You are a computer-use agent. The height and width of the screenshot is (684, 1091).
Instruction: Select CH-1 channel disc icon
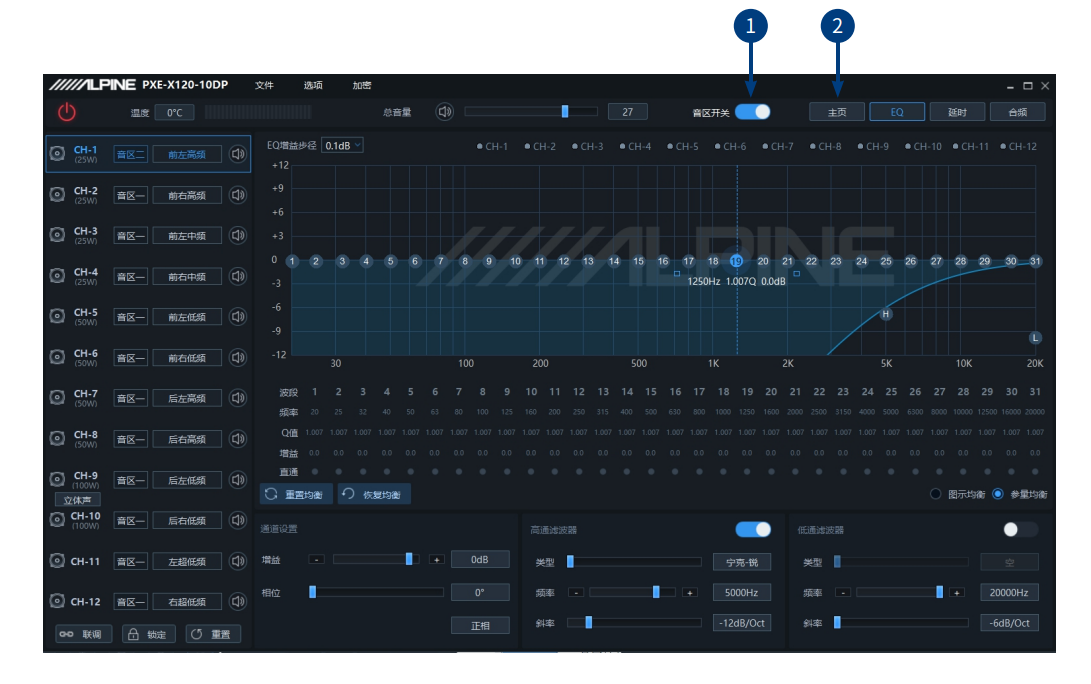tap(57, 154)
